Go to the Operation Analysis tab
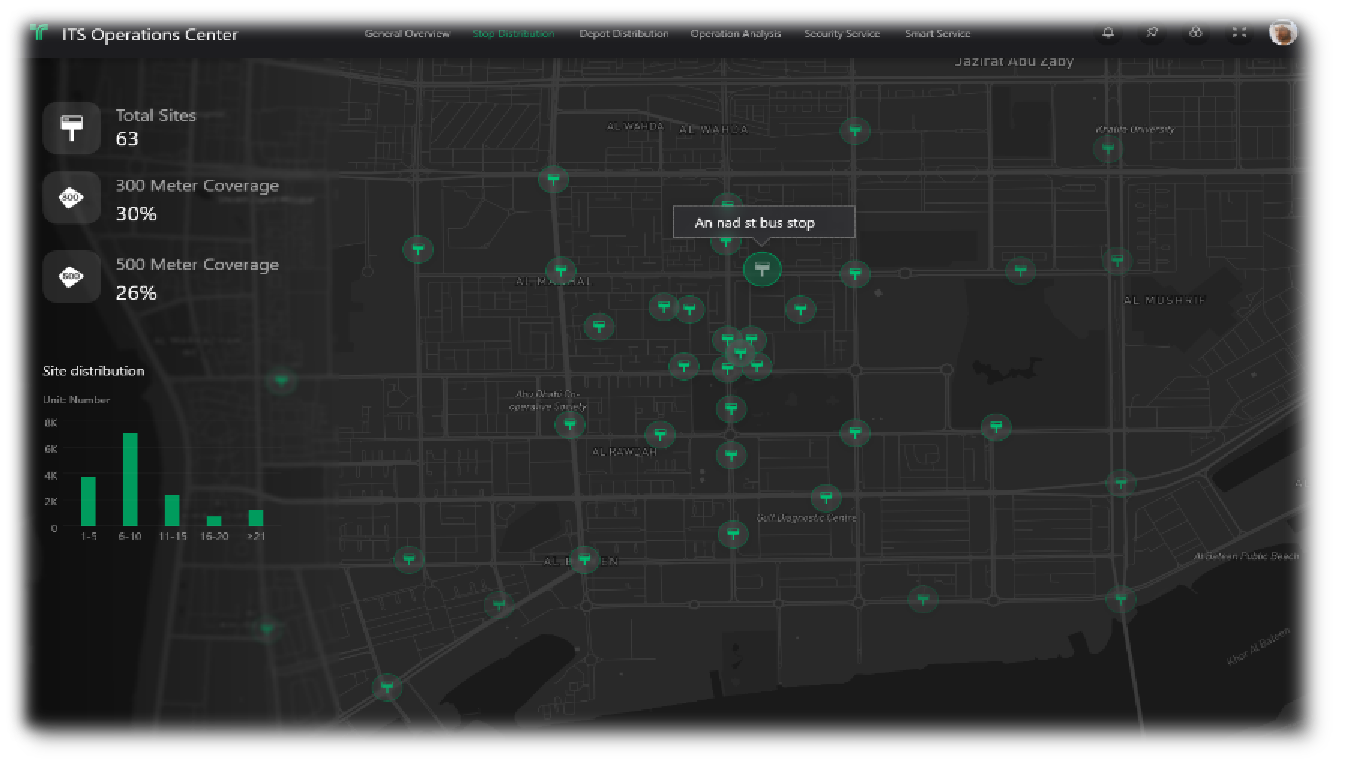The width and height of the screenshot is (1345, 772). (736, 34)
